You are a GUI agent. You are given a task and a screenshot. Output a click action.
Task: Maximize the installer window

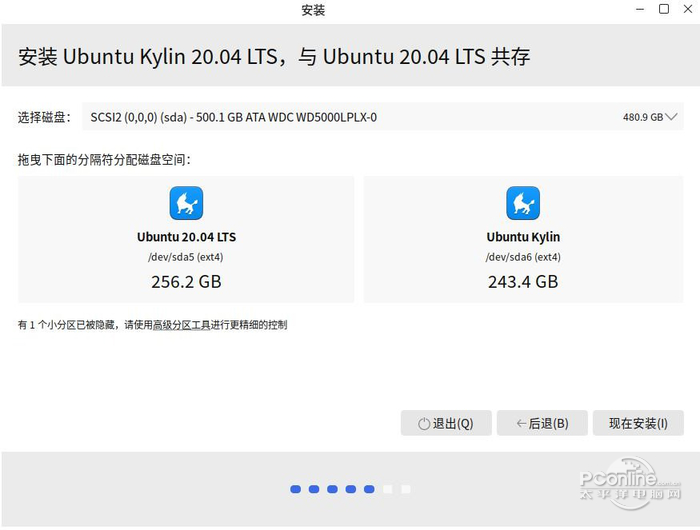664,9
